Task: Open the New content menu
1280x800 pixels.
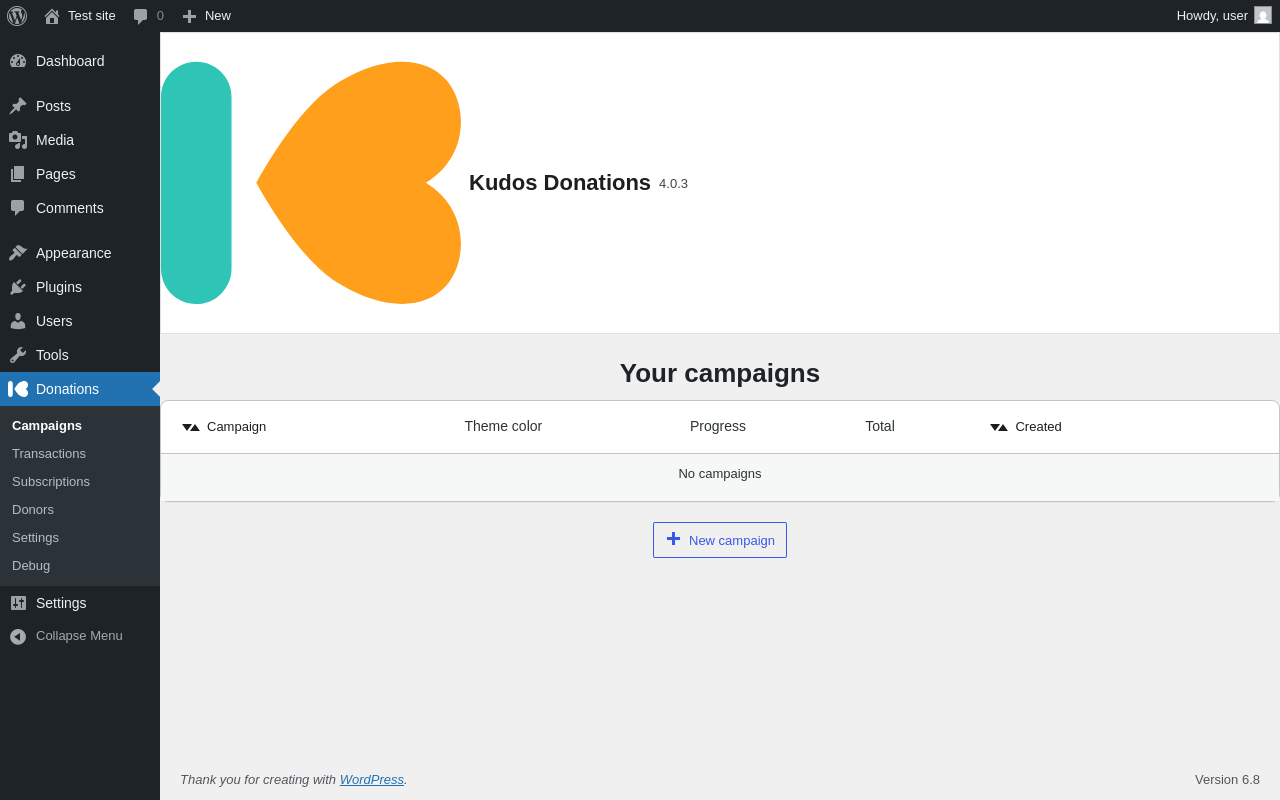Action: [x=206, y=16]
